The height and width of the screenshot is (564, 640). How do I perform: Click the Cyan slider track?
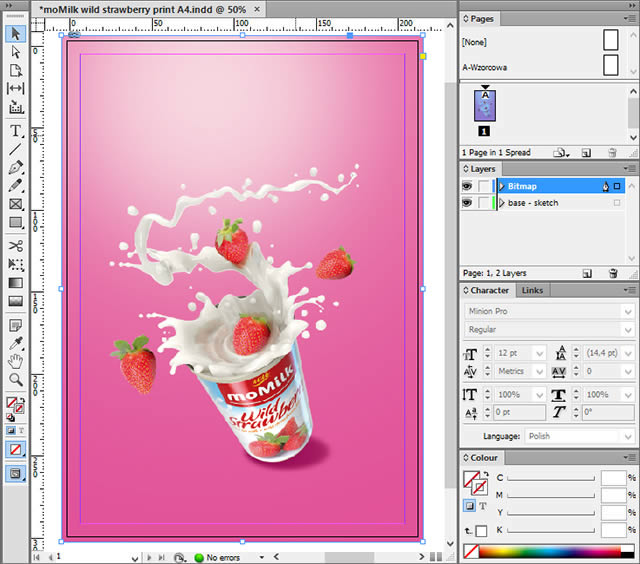pyautogui.click(x=551, y=479)
